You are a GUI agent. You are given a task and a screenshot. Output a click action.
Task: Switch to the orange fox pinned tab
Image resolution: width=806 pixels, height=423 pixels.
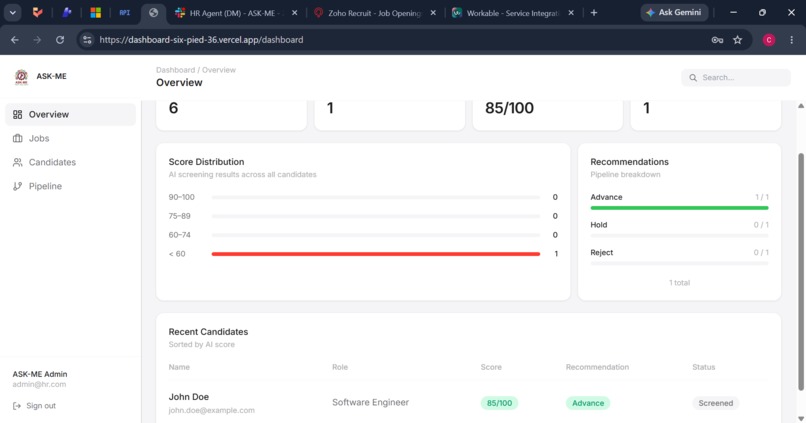point(38,13)
